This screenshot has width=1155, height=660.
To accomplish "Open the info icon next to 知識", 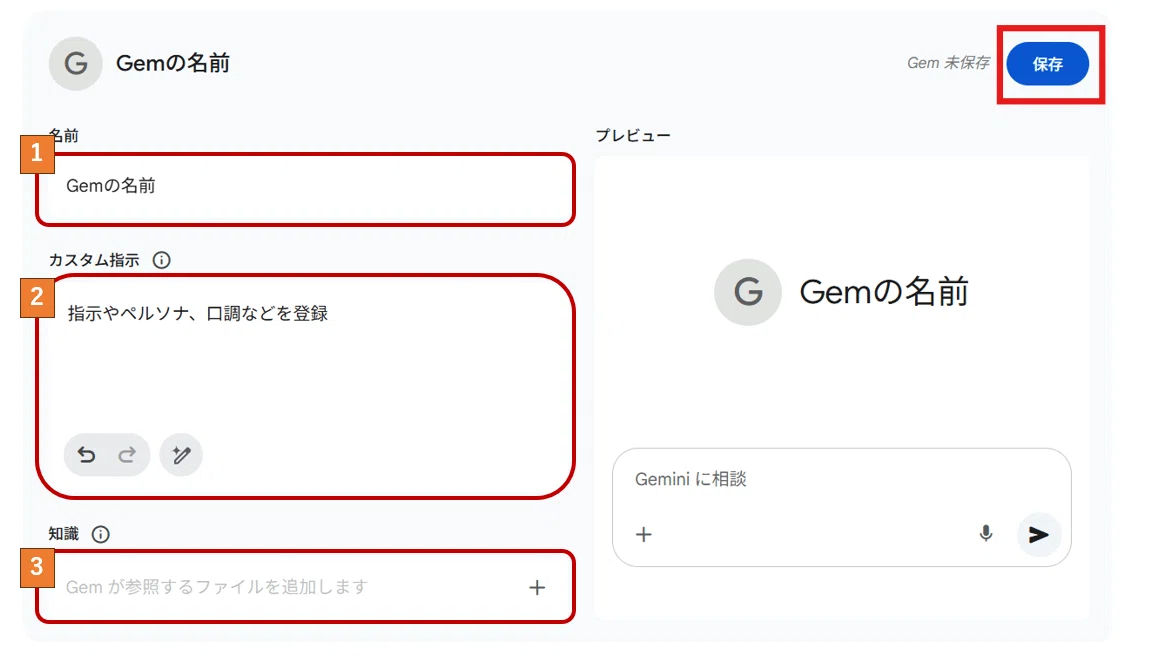I will point(101,534).
